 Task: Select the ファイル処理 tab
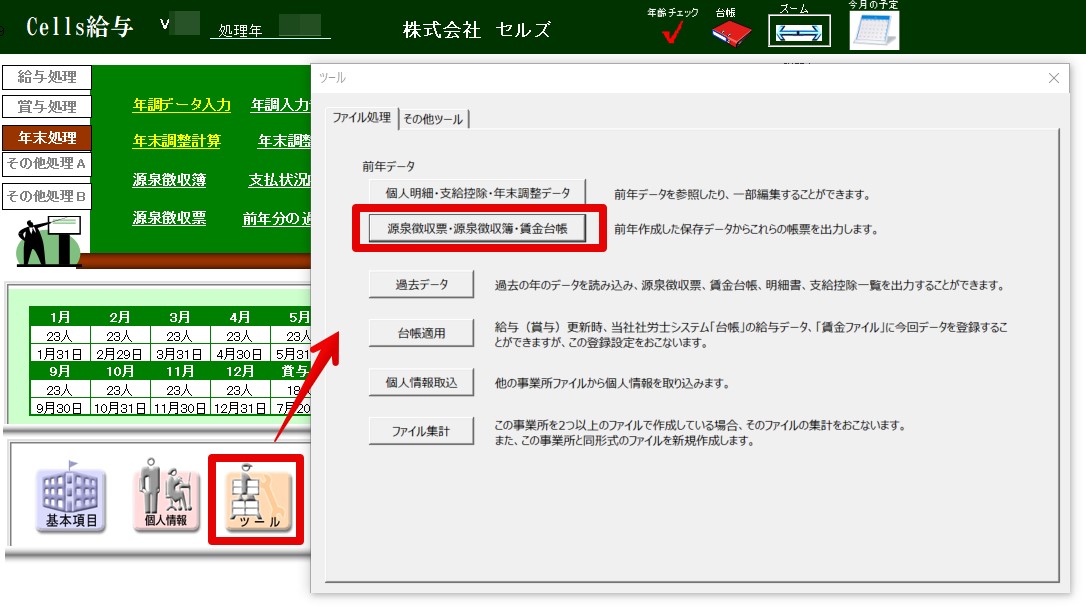(x=361, y=118)
